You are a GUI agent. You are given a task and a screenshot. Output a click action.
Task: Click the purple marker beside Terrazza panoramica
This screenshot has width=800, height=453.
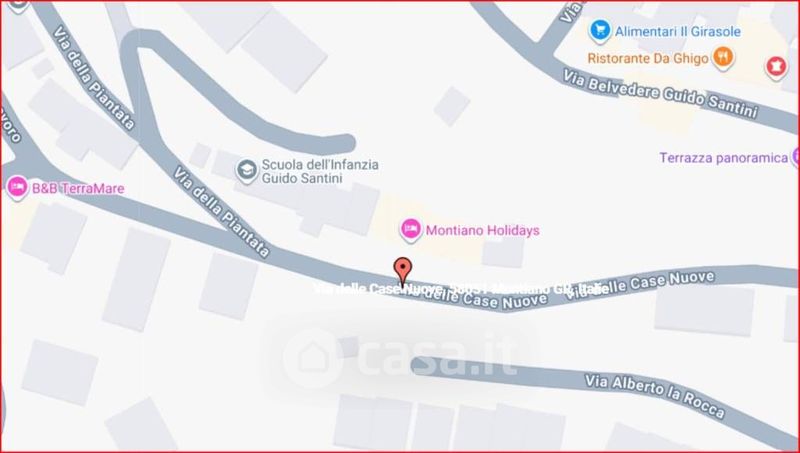click(x=796, y=157)
